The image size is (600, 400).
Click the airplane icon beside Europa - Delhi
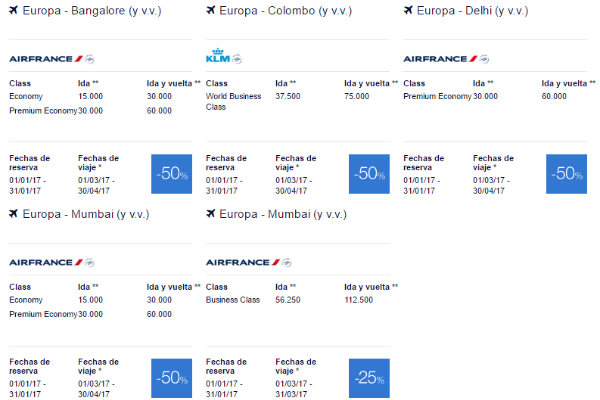408,10
